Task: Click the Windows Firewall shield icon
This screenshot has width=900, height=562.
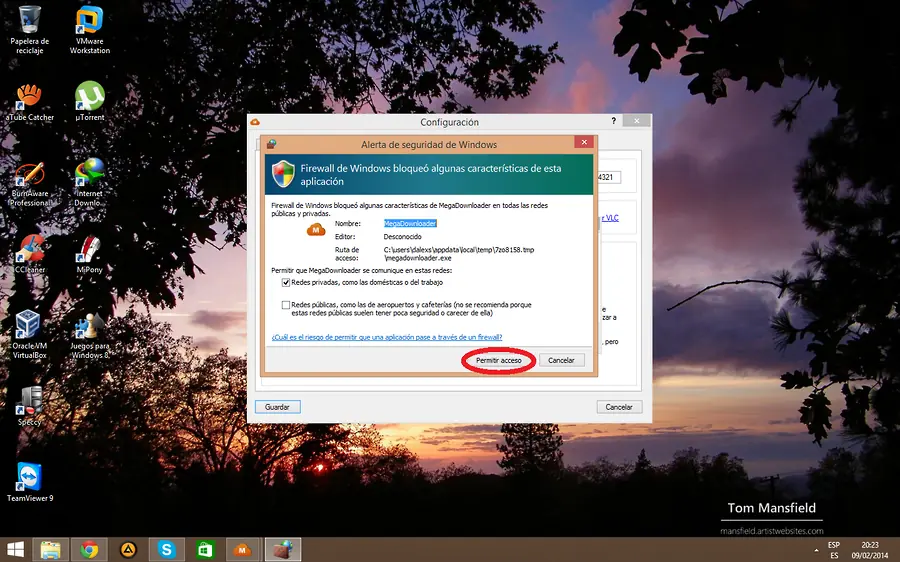Action: tap(283, 174)
